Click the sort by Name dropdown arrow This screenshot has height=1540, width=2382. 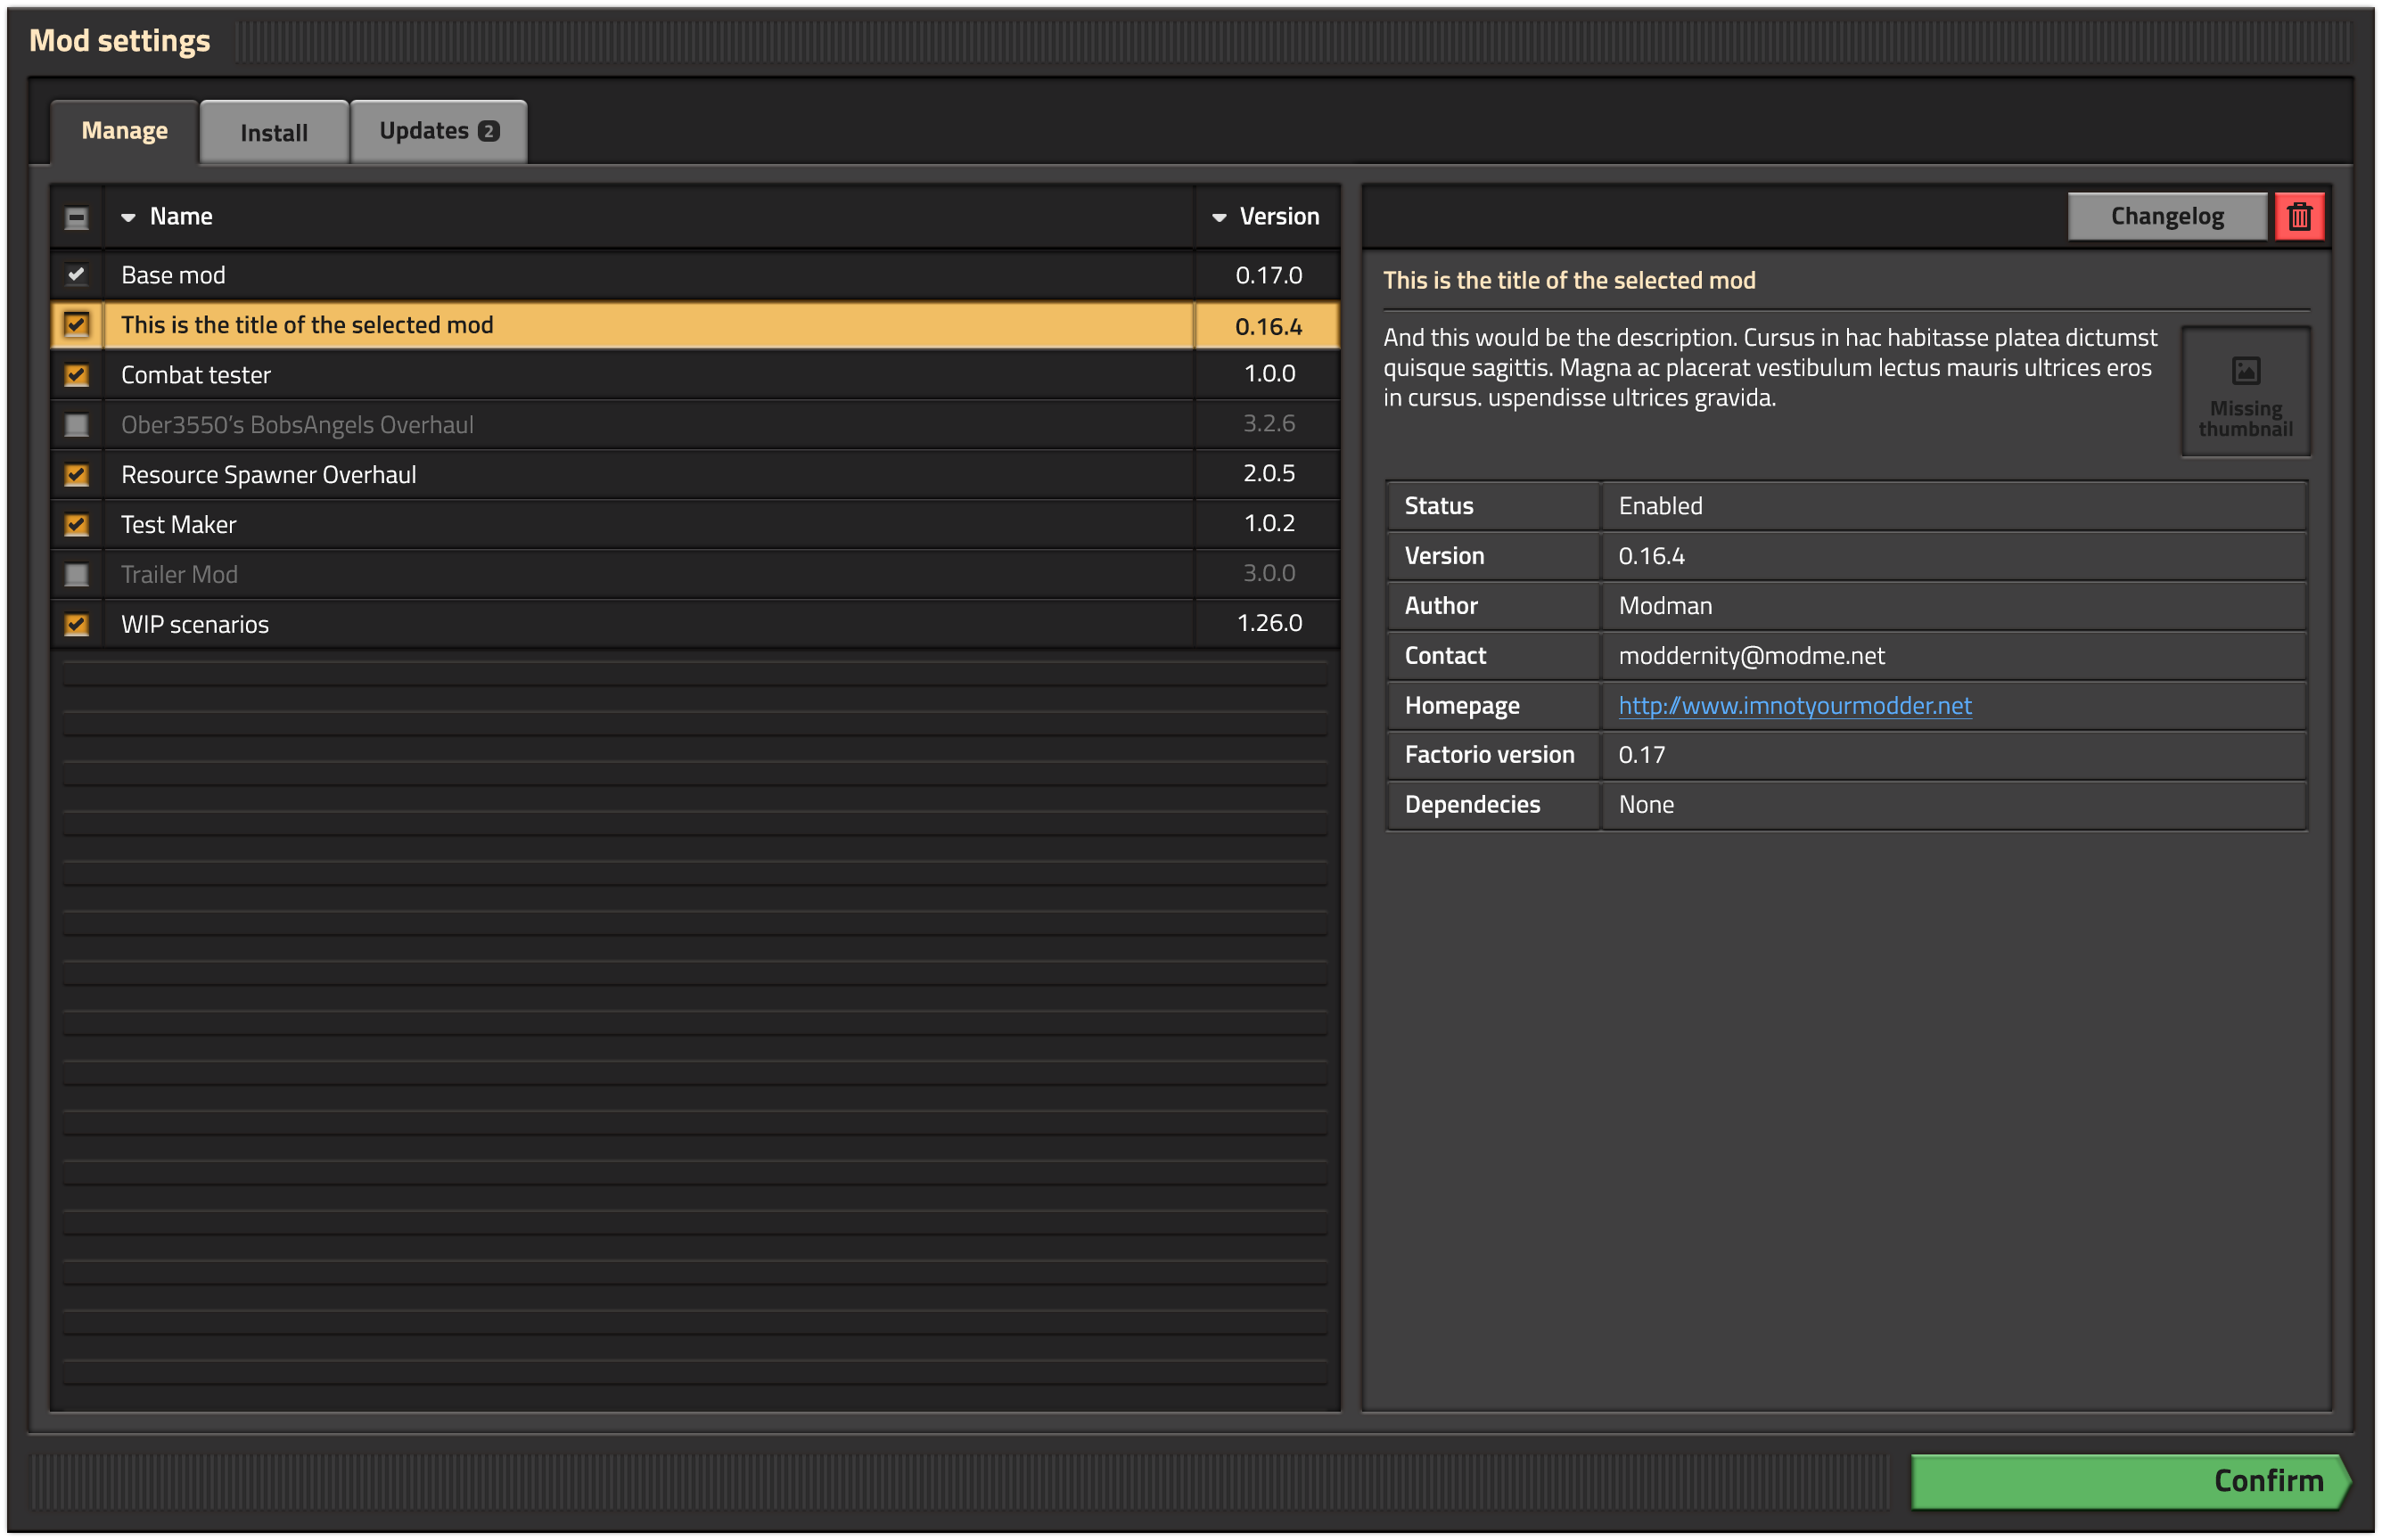pos(132,217)
